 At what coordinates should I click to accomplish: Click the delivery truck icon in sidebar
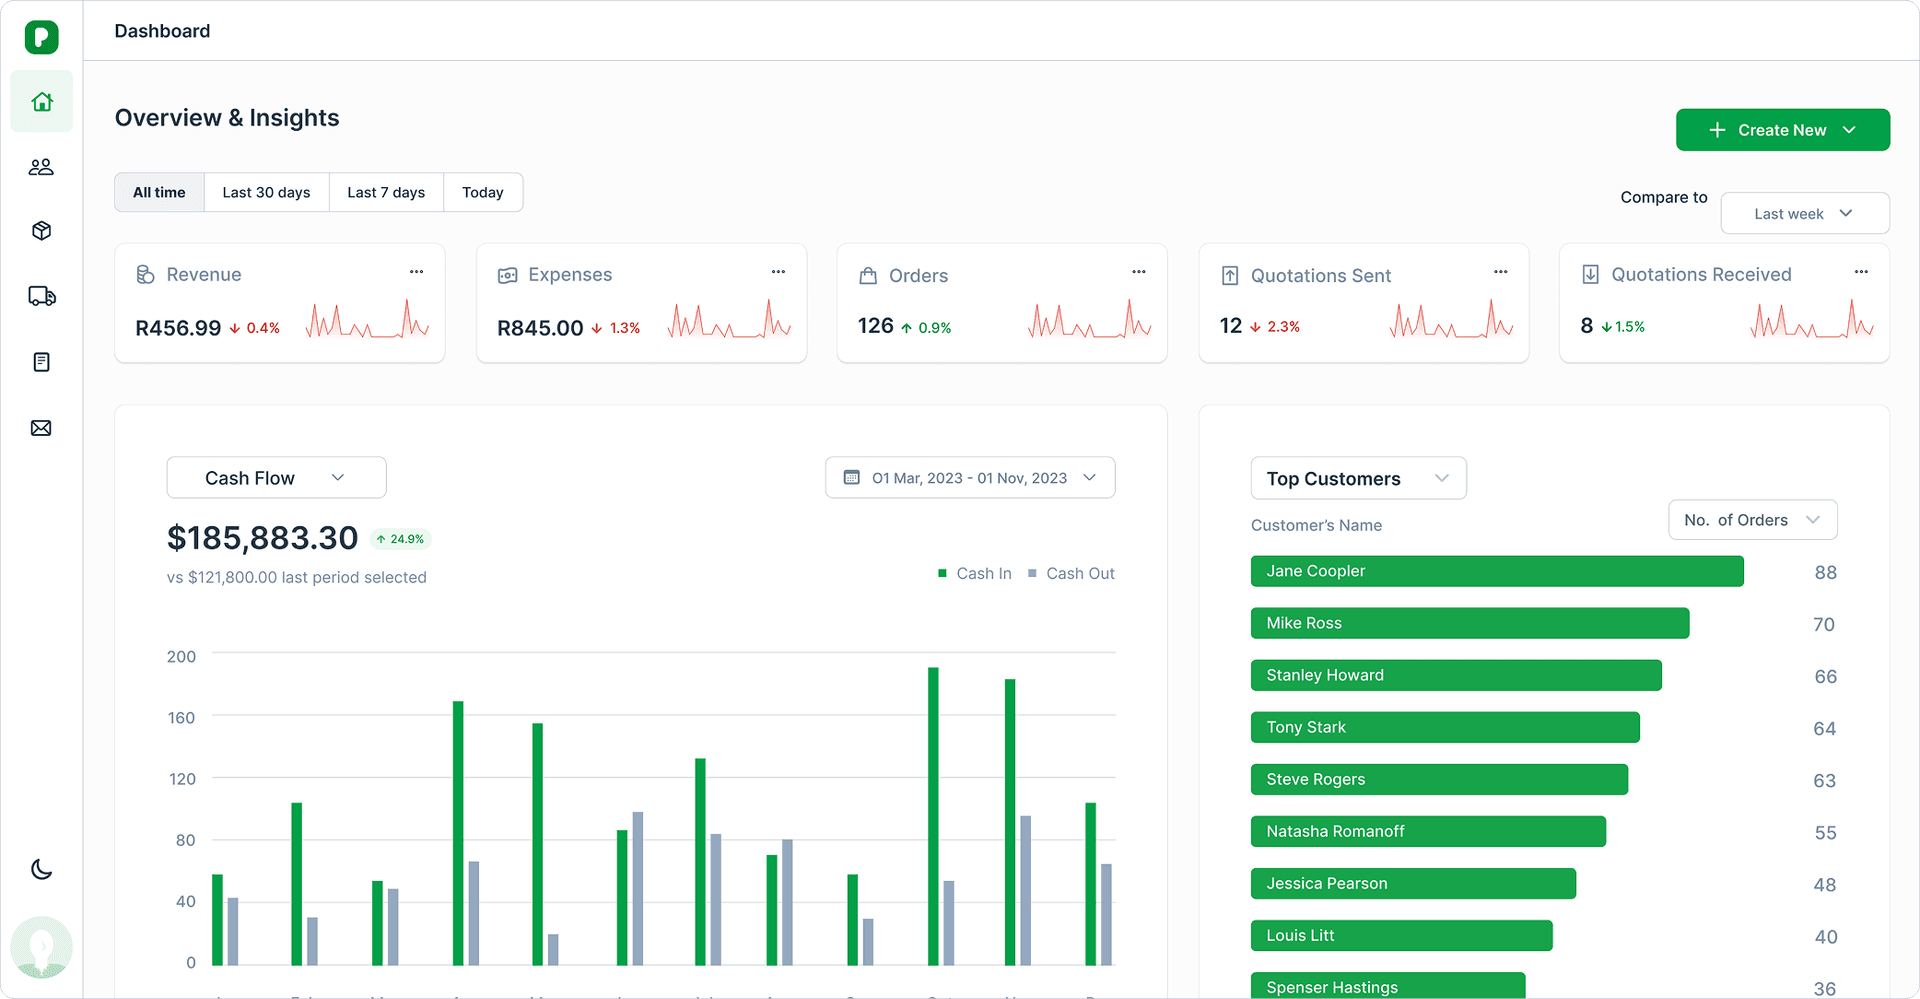[x=41, y=296]
